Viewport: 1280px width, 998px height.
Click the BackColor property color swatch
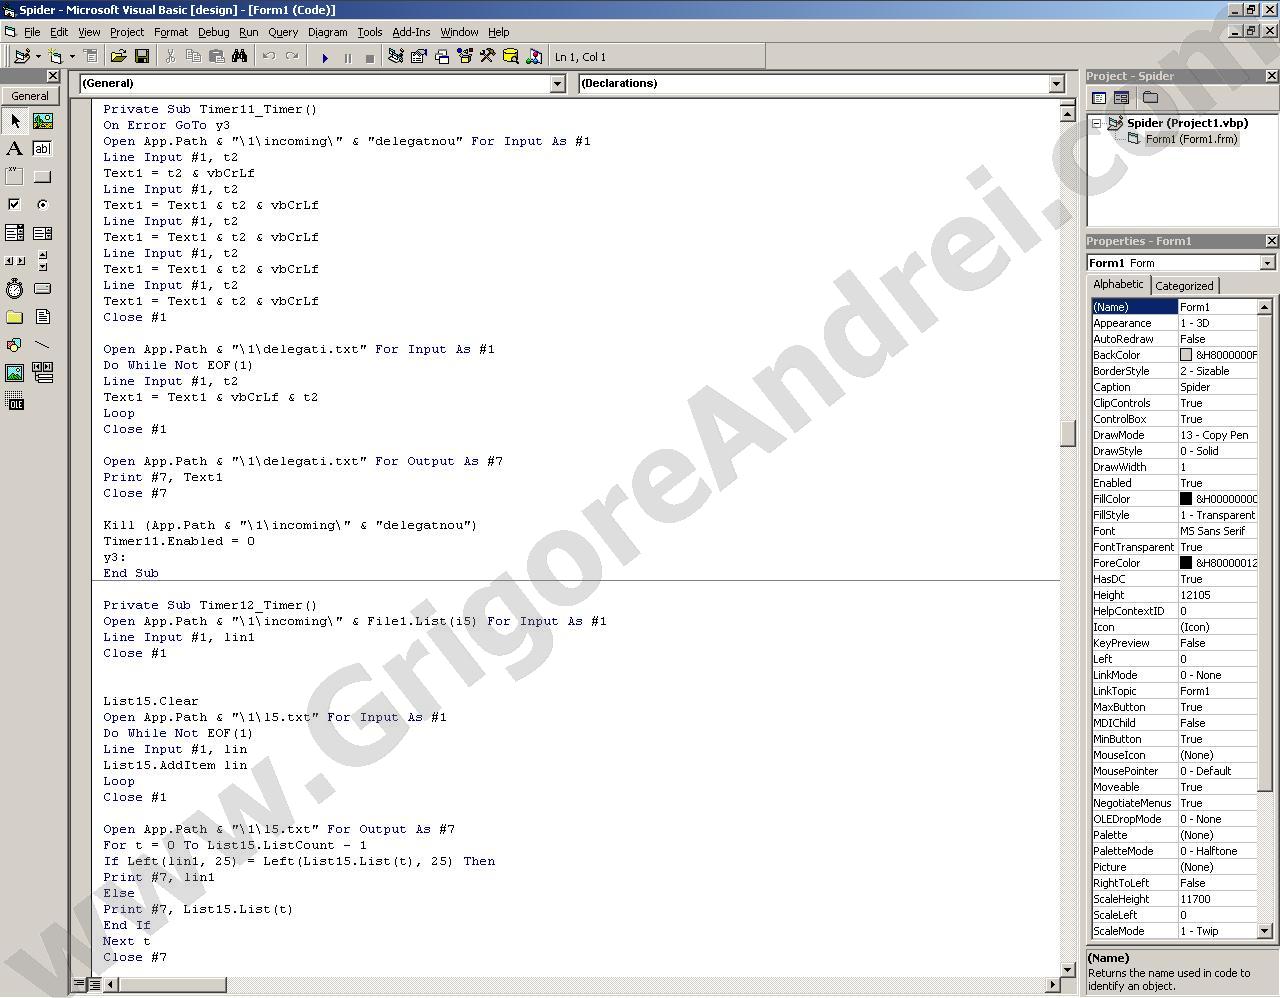click(1186, 355)
